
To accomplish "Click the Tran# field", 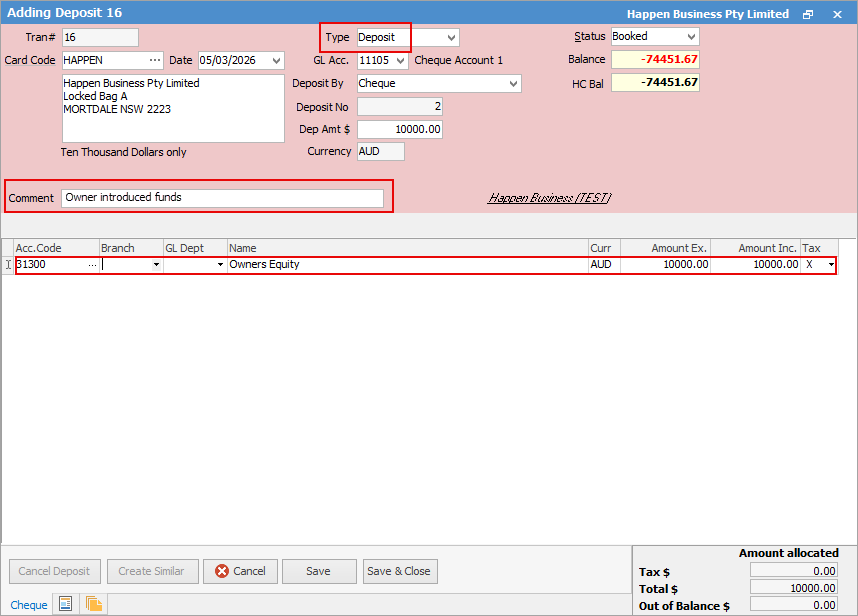I will 100,38.
